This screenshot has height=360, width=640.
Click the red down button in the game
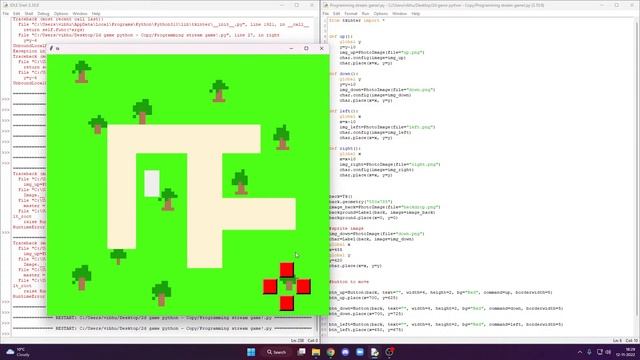(287, 303)
